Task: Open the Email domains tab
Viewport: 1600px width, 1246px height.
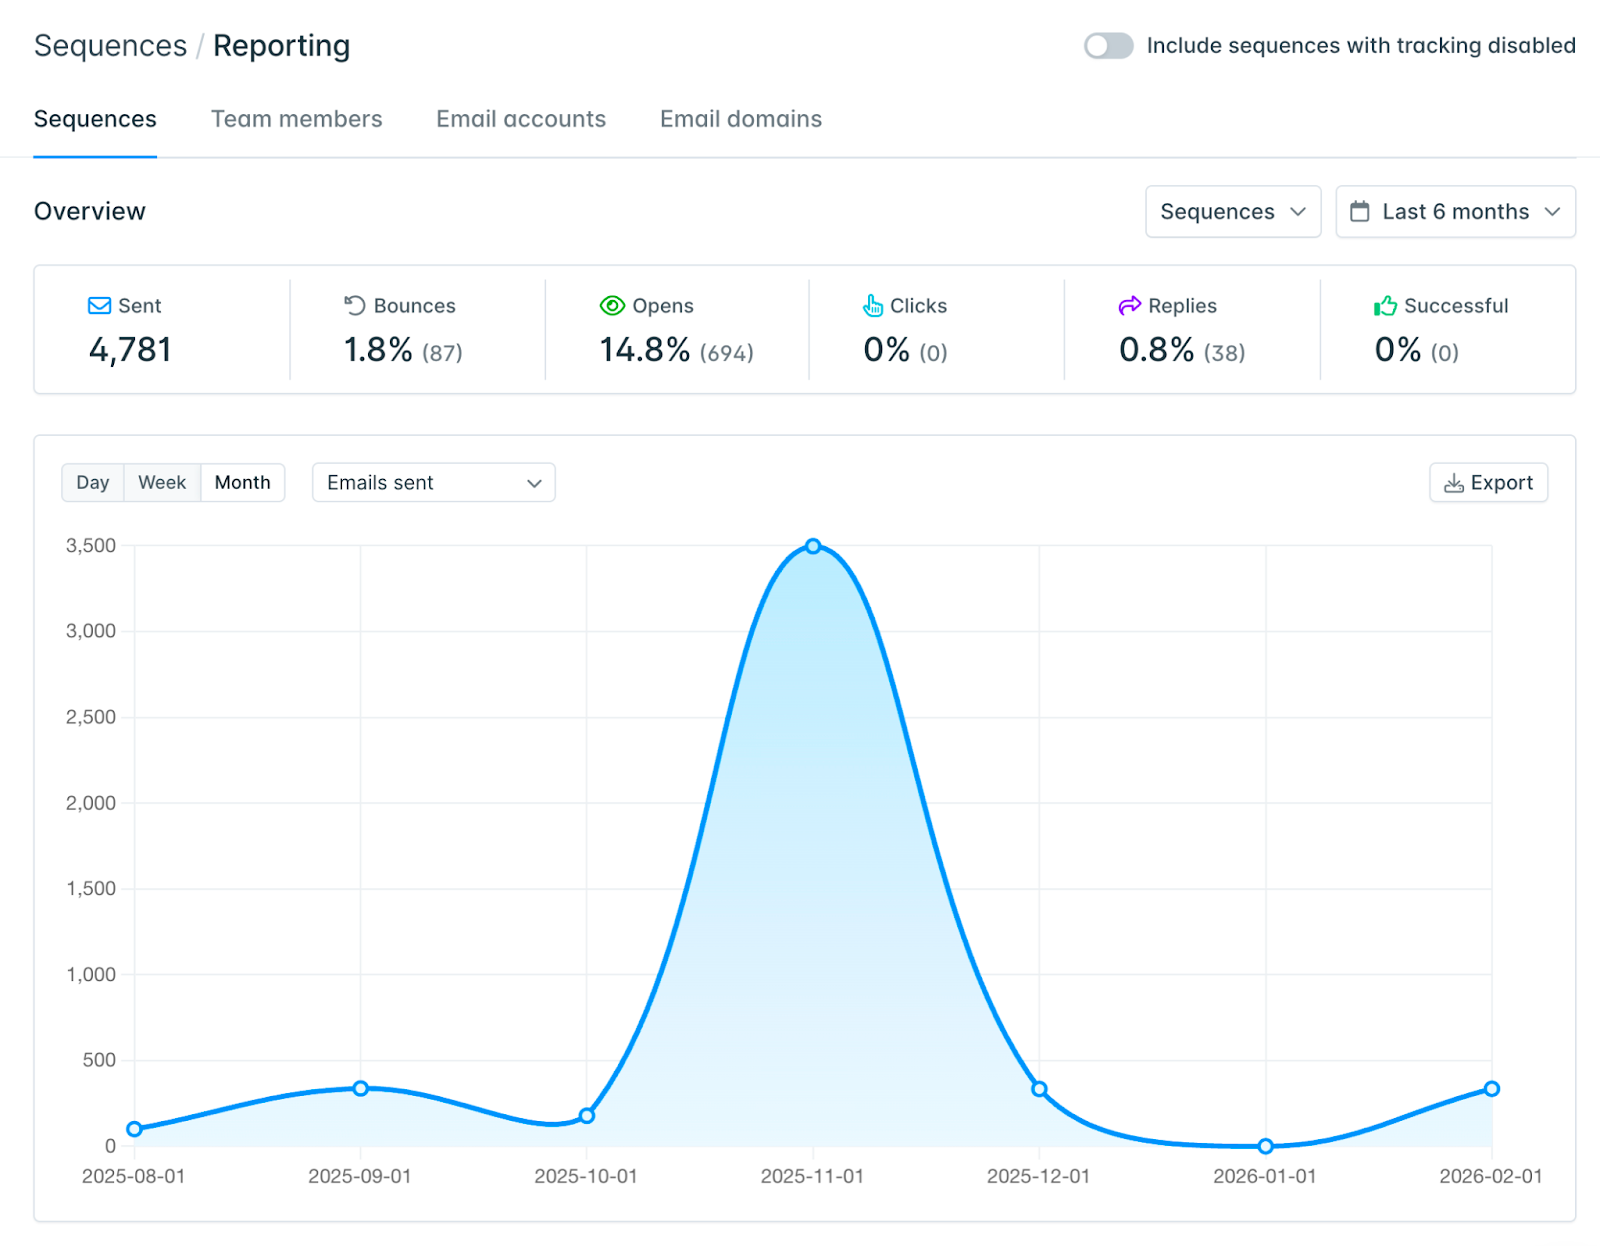Action: [740, 119]
